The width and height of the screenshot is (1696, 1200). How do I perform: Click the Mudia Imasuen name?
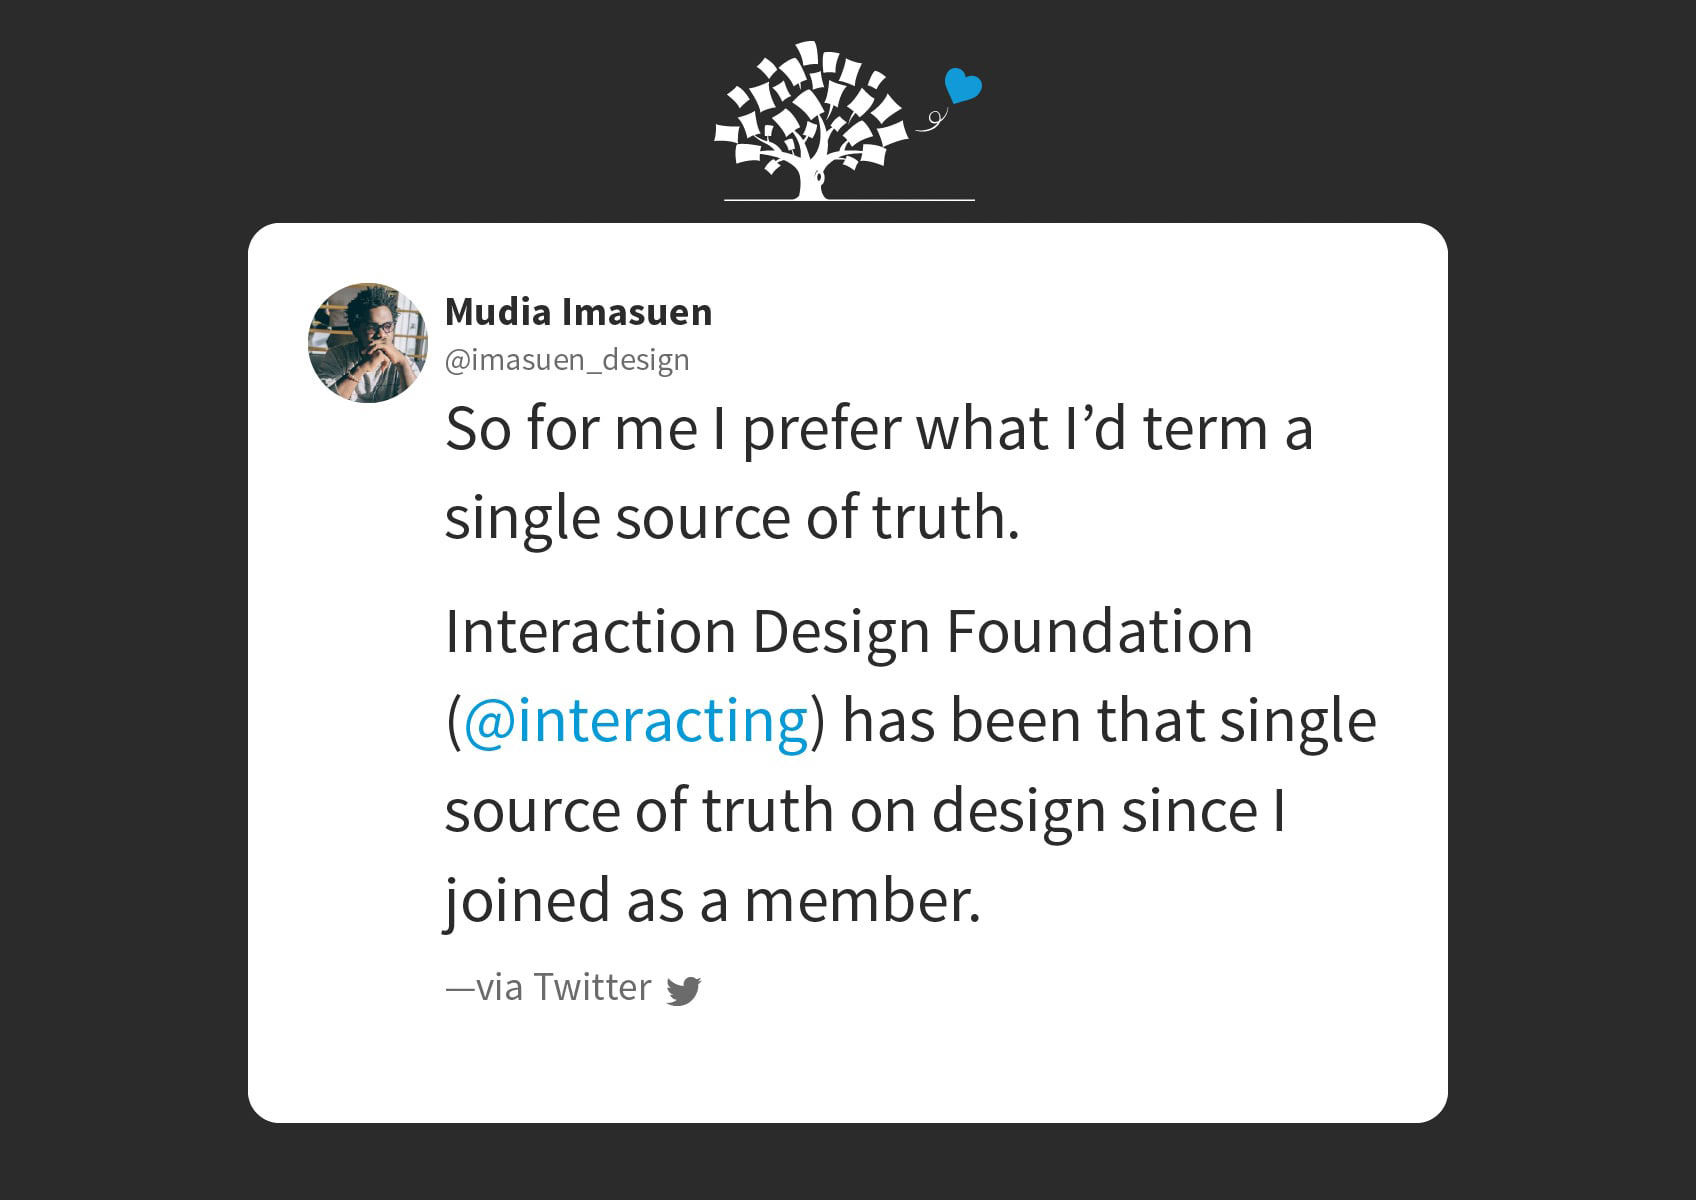click(x=578, y=312)
